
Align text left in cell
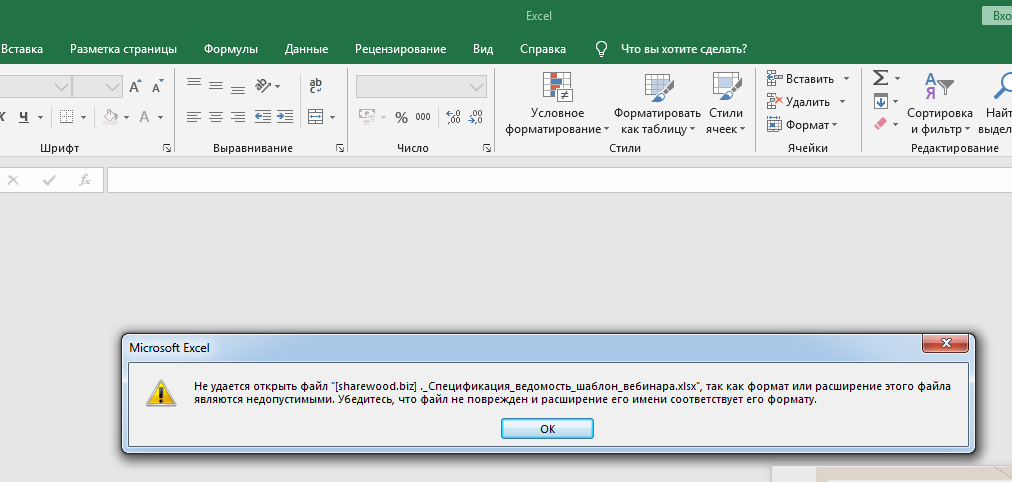coord(194,117)
